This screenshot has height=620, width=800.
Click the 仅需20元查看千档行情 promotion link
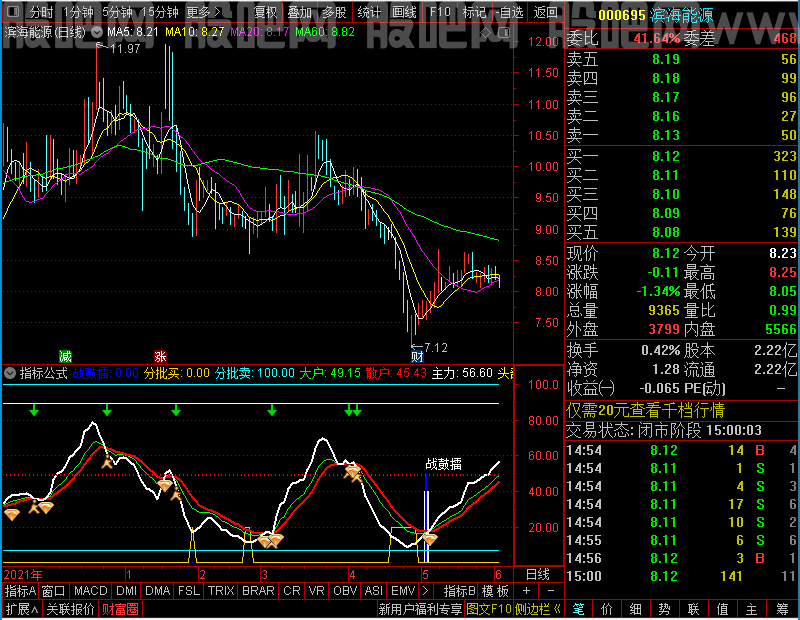(645, 410)
